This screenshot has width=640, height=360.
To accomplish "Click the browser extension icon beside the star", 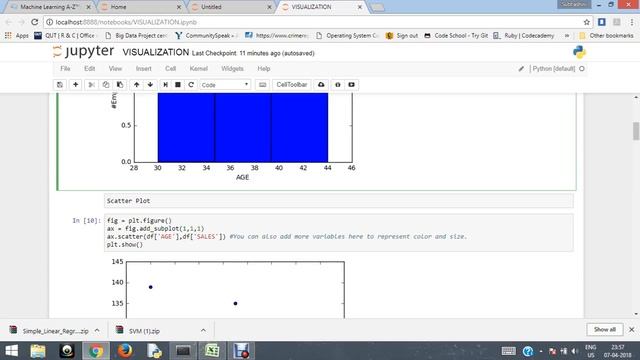I will click(x=602, y=22).
